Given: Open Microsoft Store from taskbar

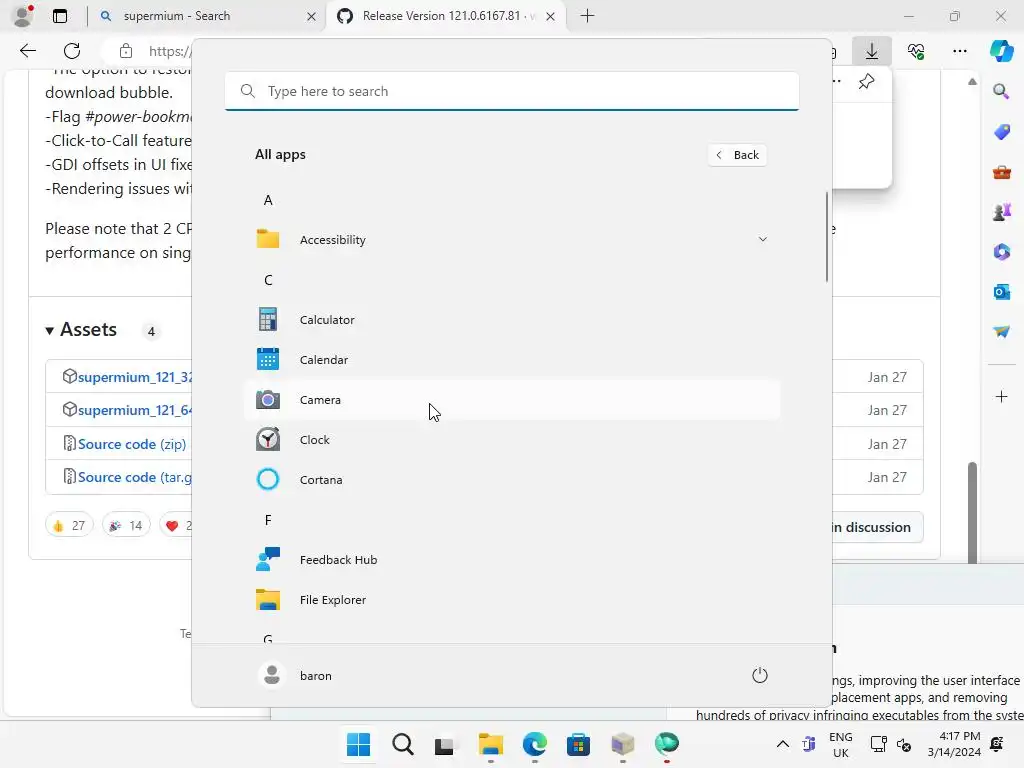Looking at the screenshot, I should tap(579, 744).
